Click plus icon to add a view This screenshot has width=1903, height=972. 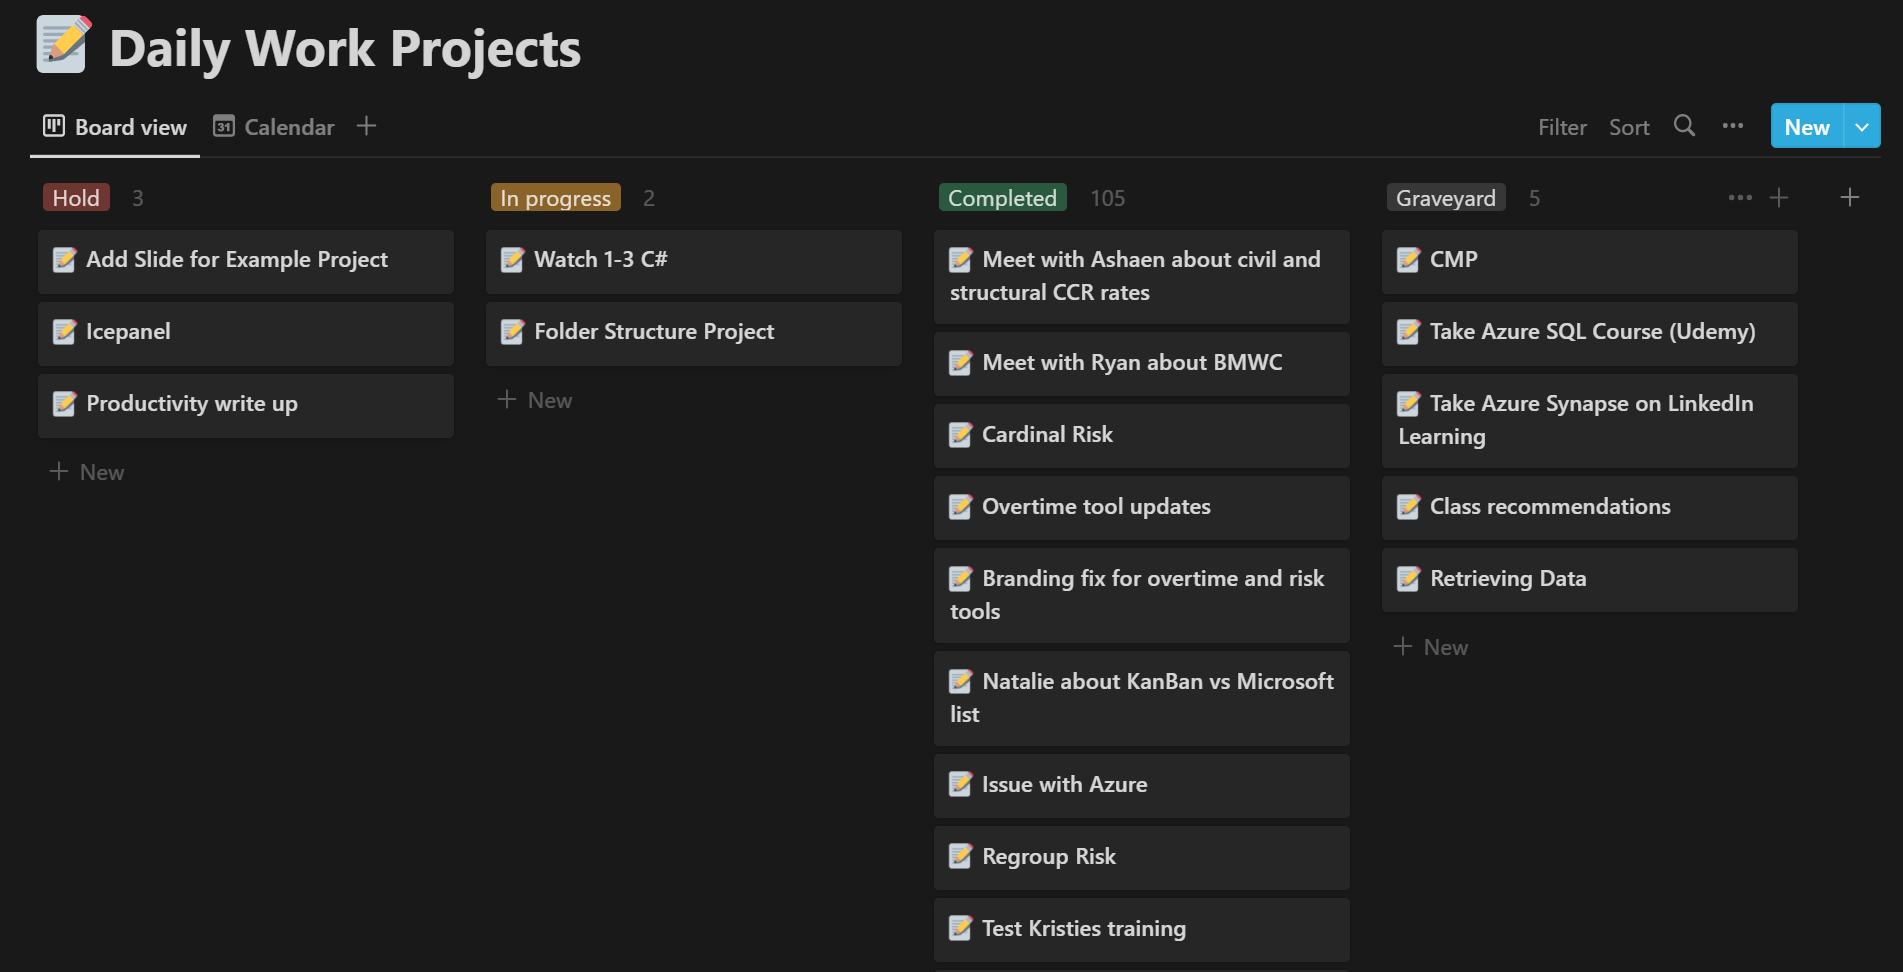click(366, 126)
